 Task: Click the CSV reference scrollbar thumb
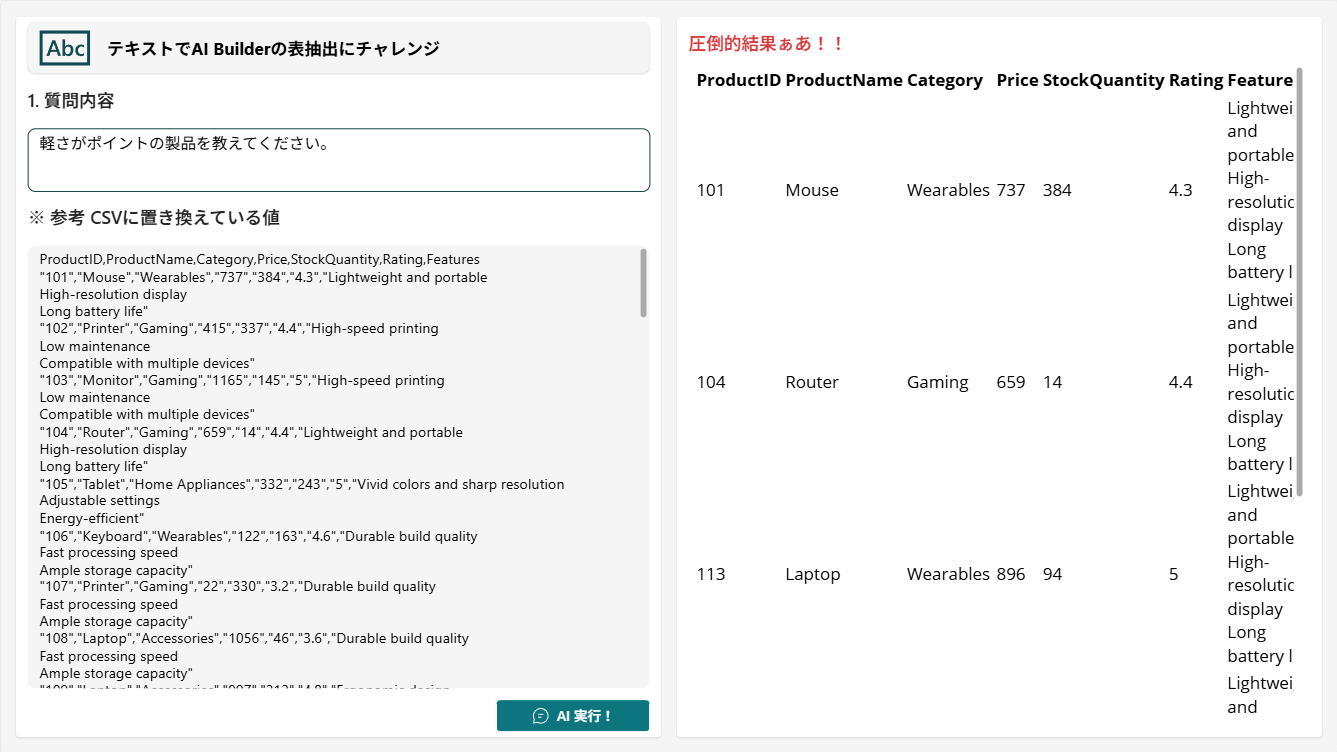point(643,283)
